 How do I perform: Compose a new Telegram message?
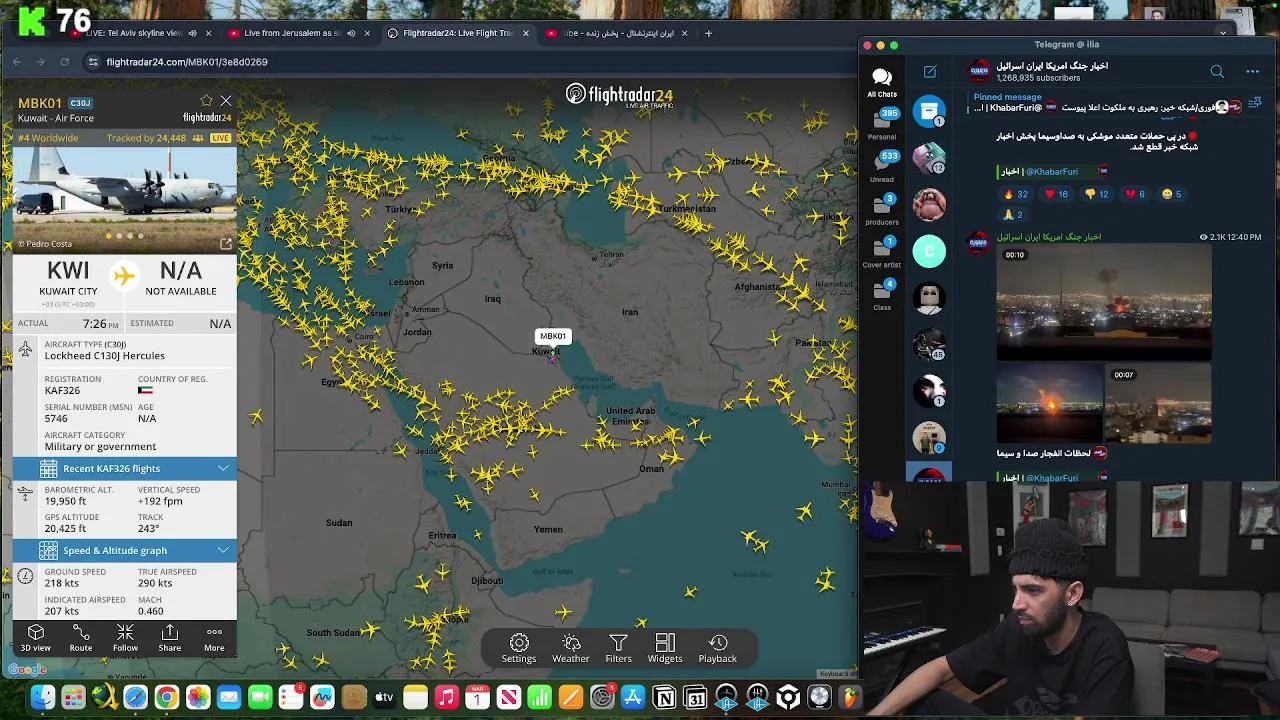coord(930,72)
